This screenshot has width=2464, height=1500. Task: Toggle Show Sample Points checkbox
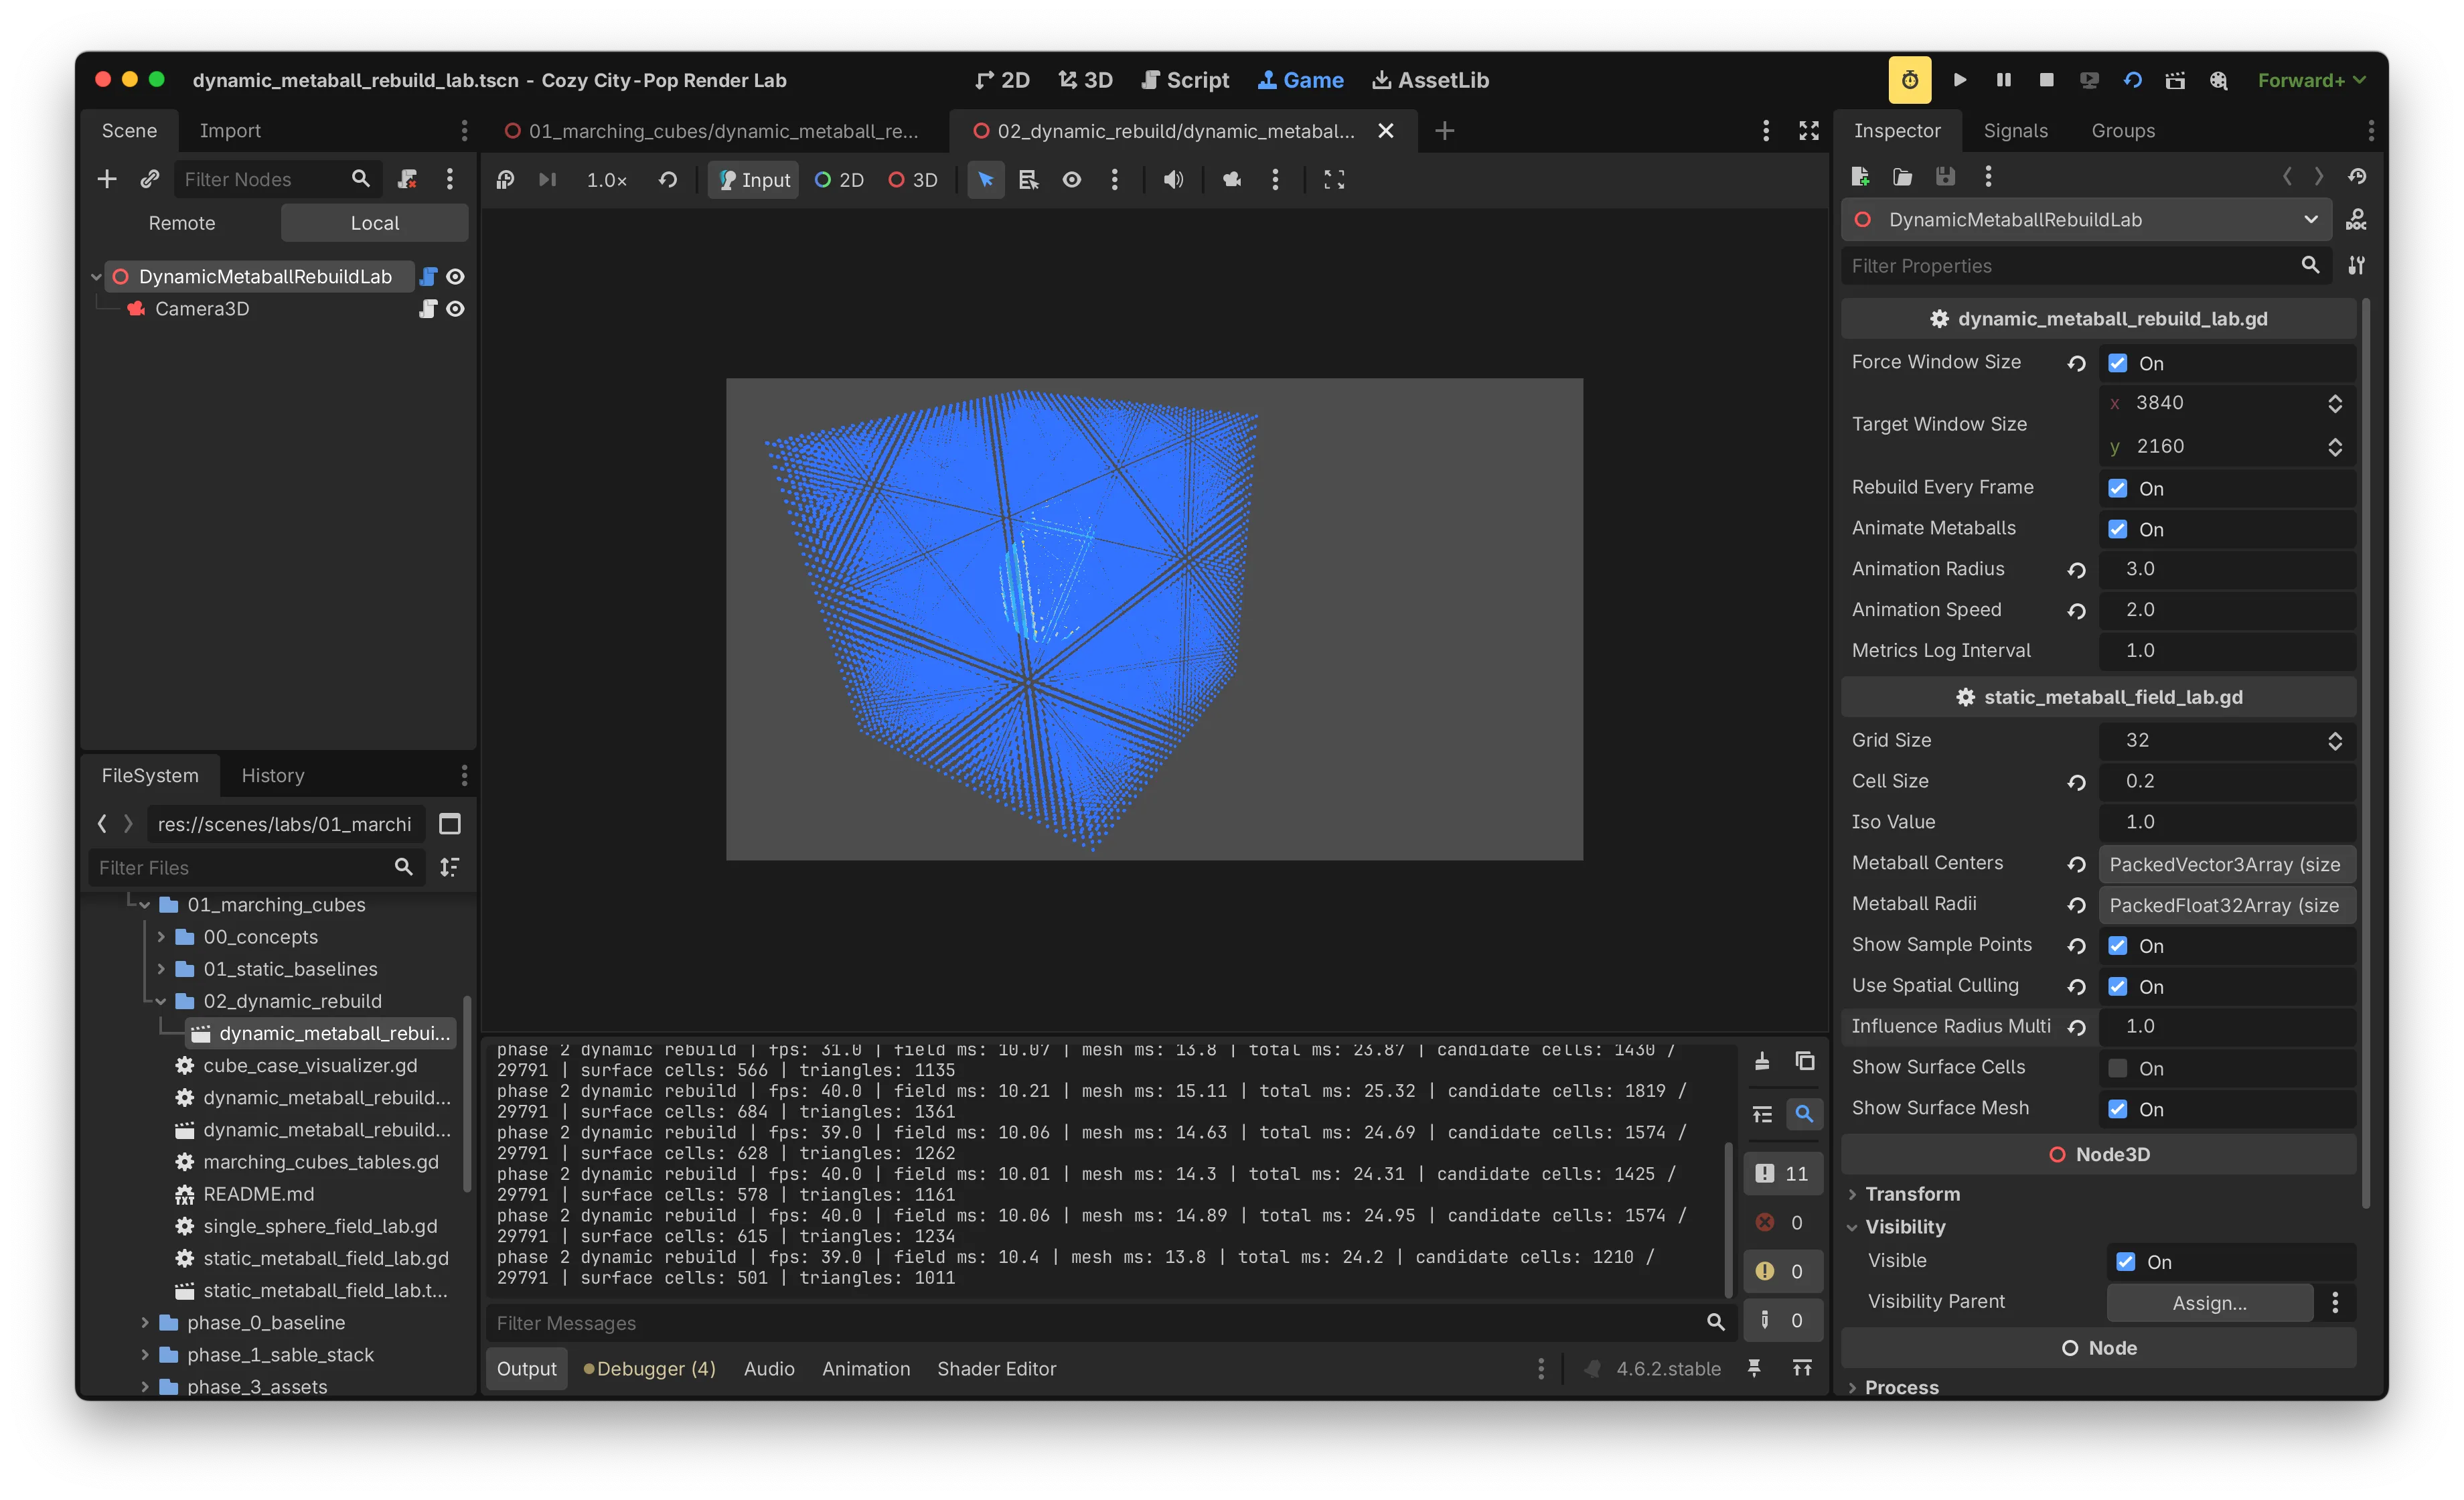pos(2117,946)
